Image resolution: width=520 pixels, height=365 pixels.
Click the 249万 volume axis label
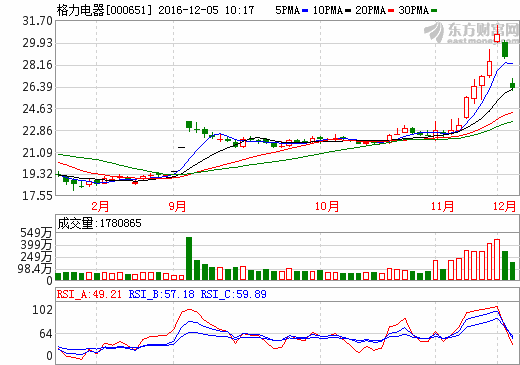(x=36, y=257)
